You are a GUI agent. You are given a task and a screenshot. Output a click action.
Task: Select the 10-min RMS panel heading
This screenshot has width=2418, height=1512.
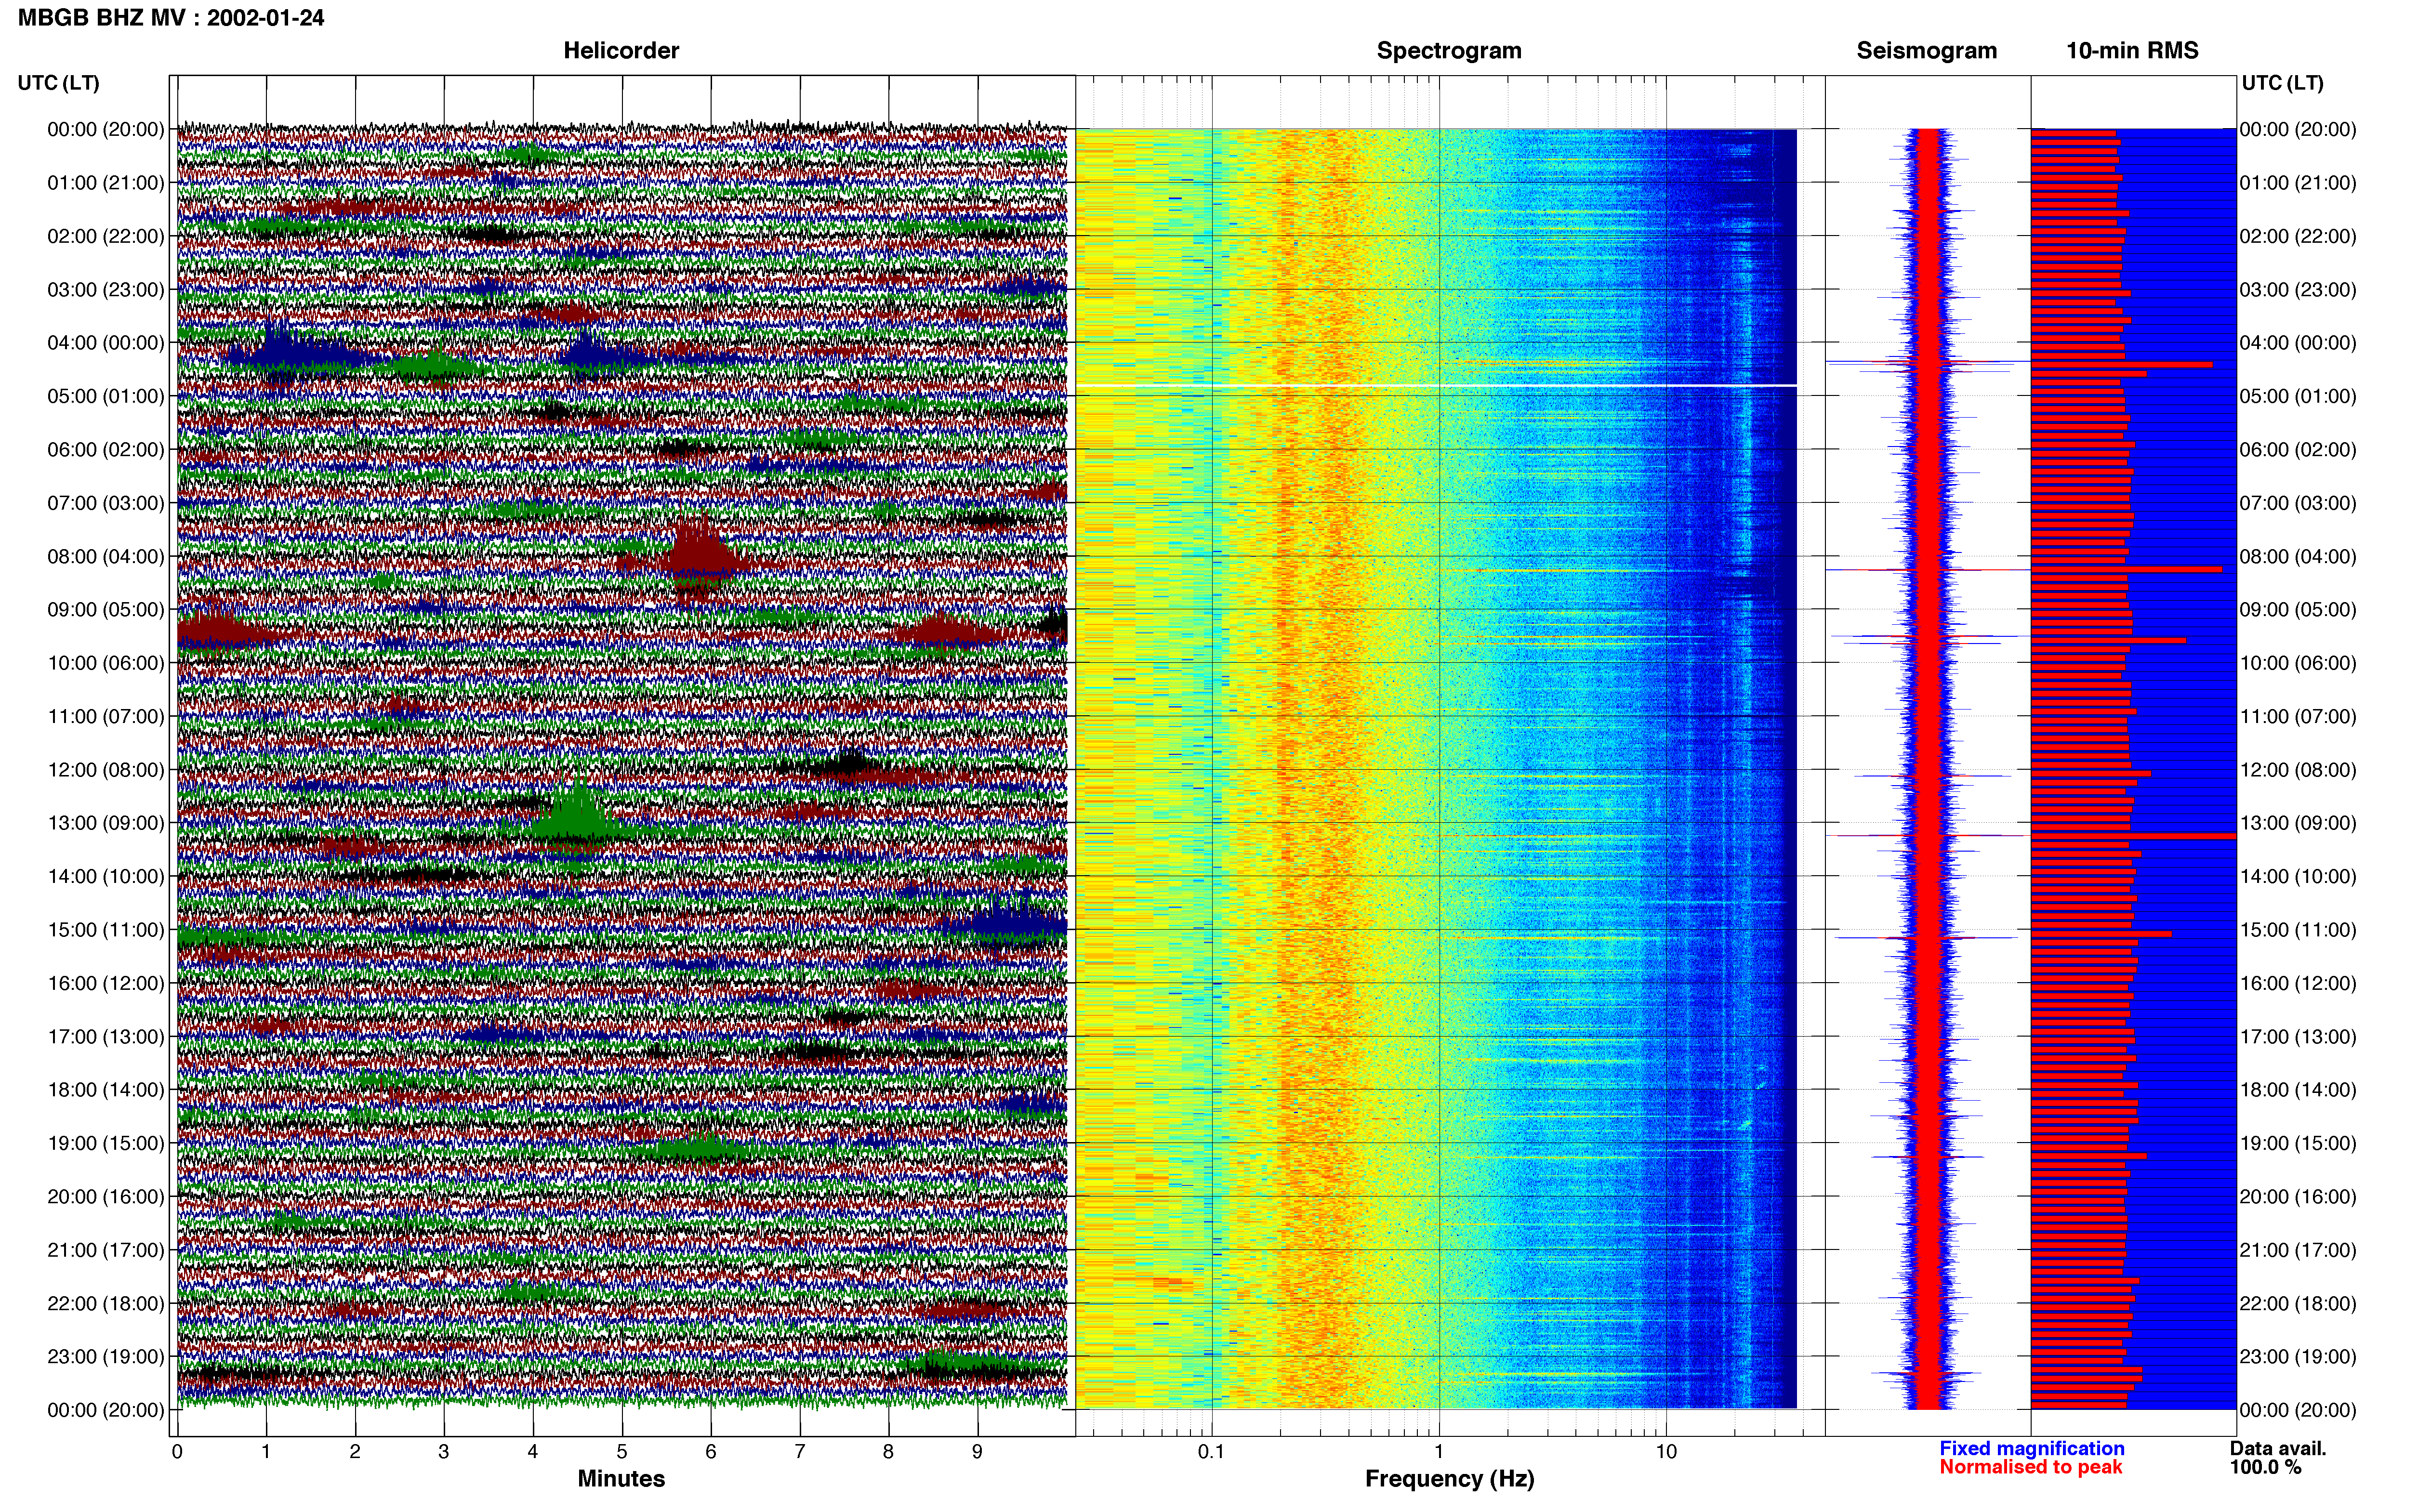2132,51
